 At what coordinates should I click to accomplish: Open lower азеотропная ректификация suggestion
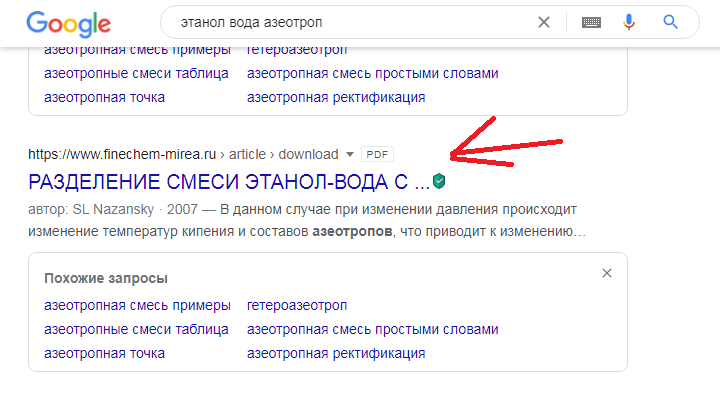tap(336, 353)
